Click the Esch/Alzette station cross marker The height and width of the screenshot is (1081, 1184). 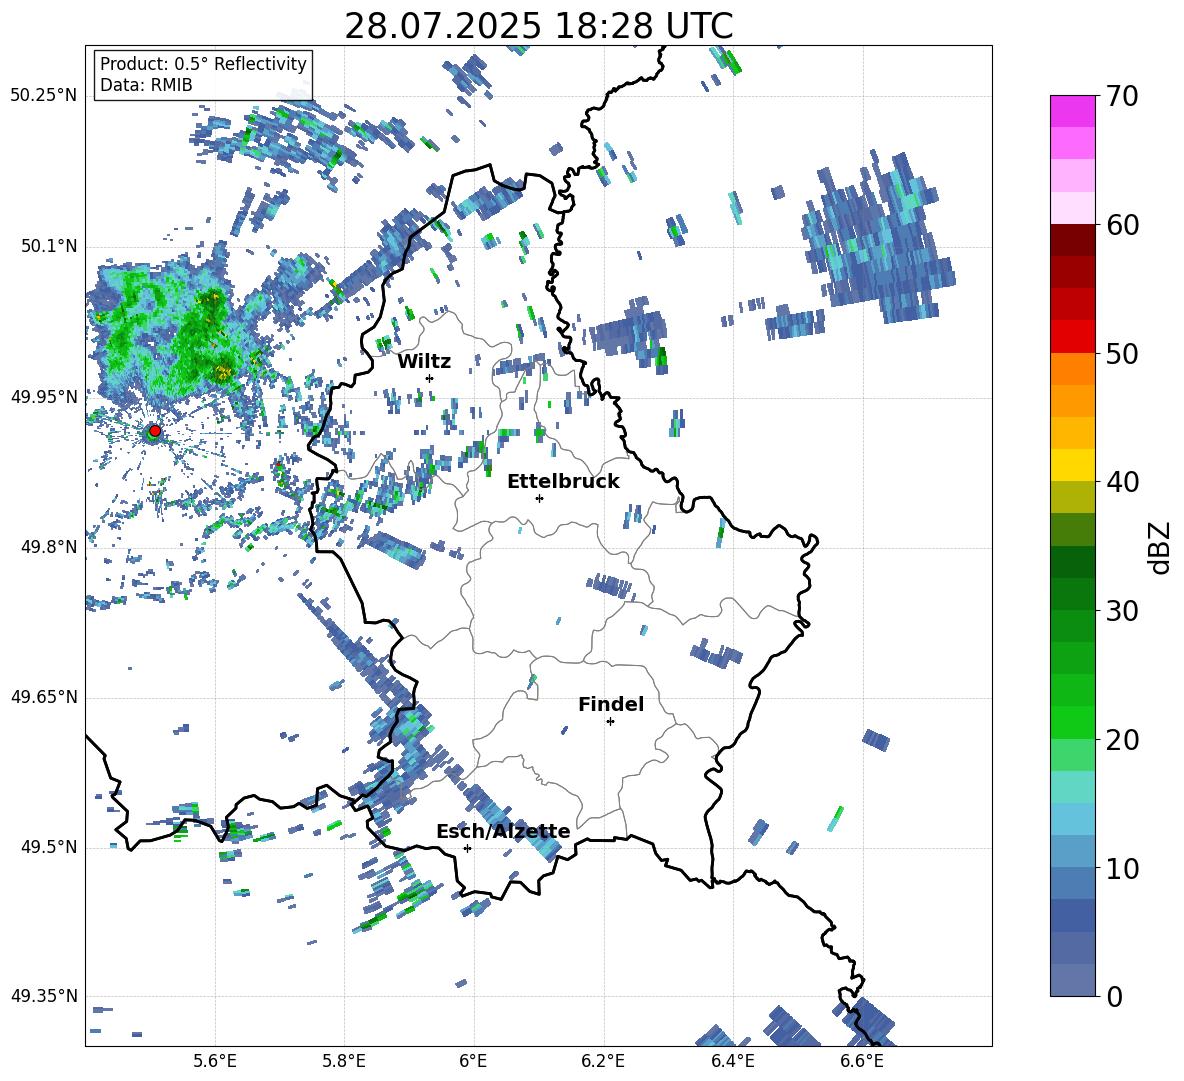tap(467, 848)
